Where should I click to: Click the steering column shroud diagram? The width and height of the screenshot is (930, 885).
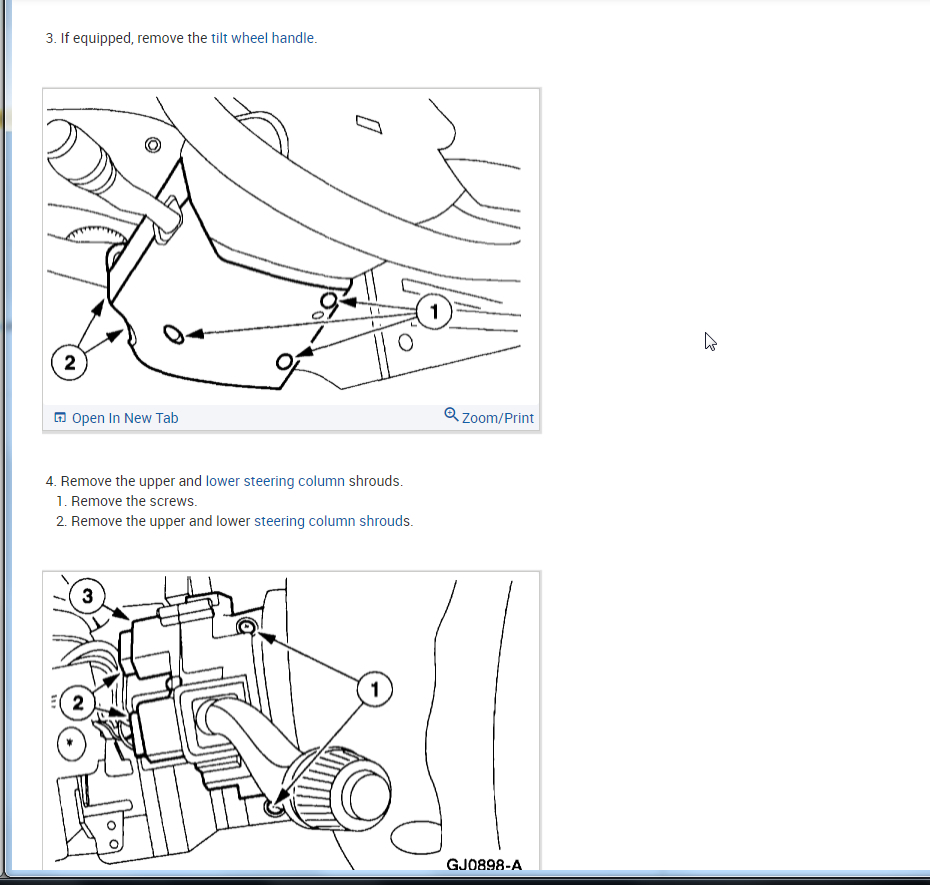(x=291, y=247)
